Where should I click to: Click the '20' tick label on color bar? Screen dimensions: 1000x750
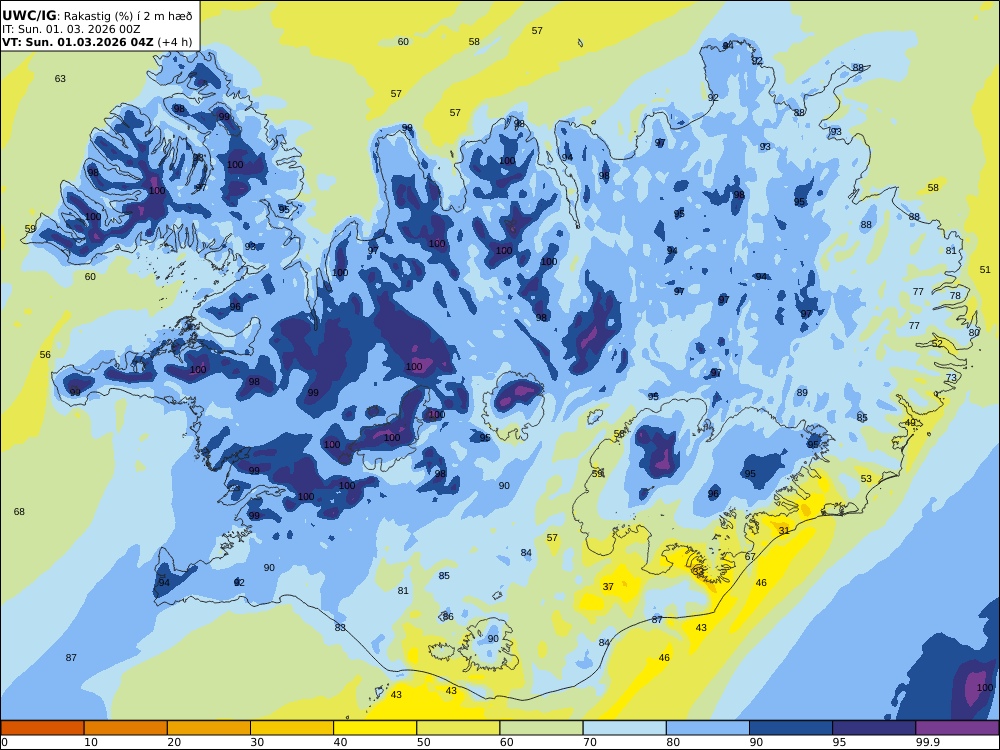click(x=174, y=742)
